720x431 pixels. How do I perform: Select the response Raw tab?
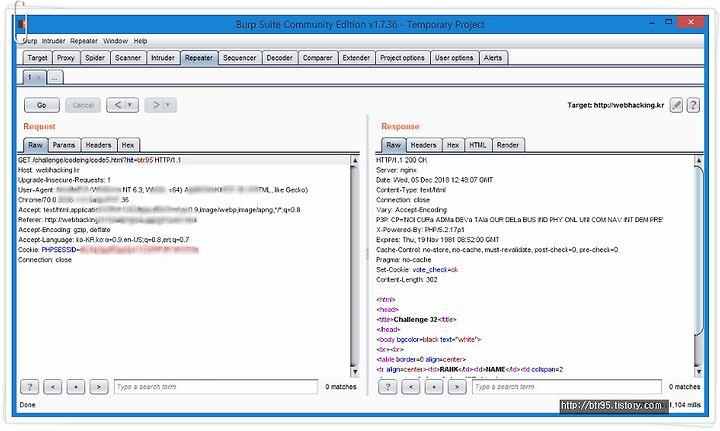(394, 145)
